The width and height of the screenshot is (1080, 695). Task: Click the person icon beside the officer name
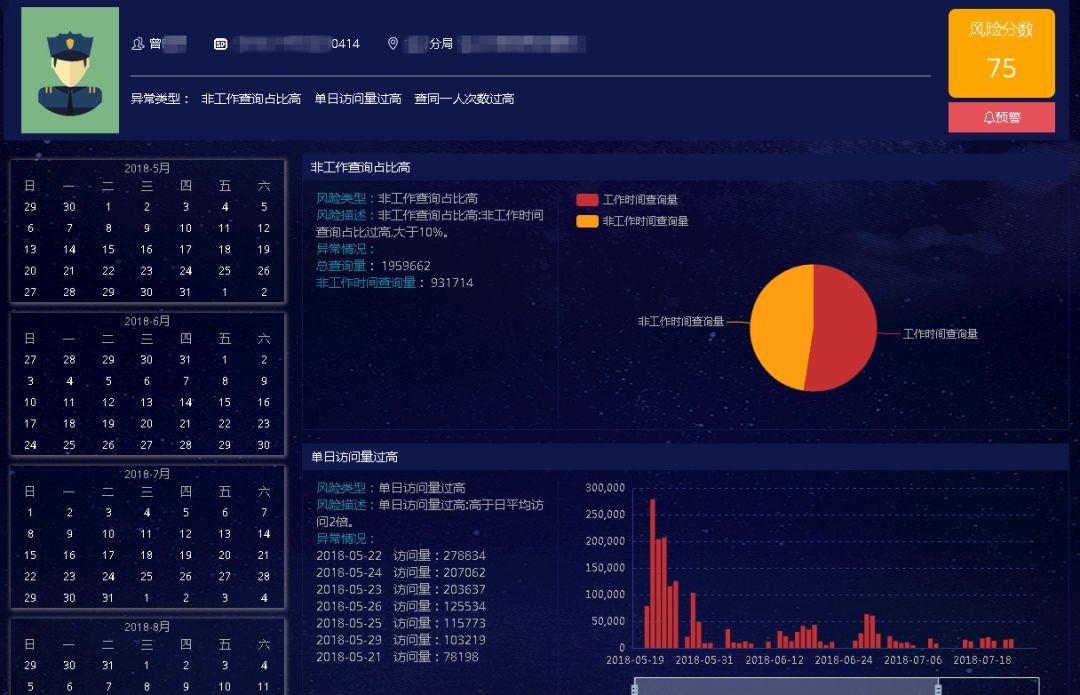coord(138,44)
